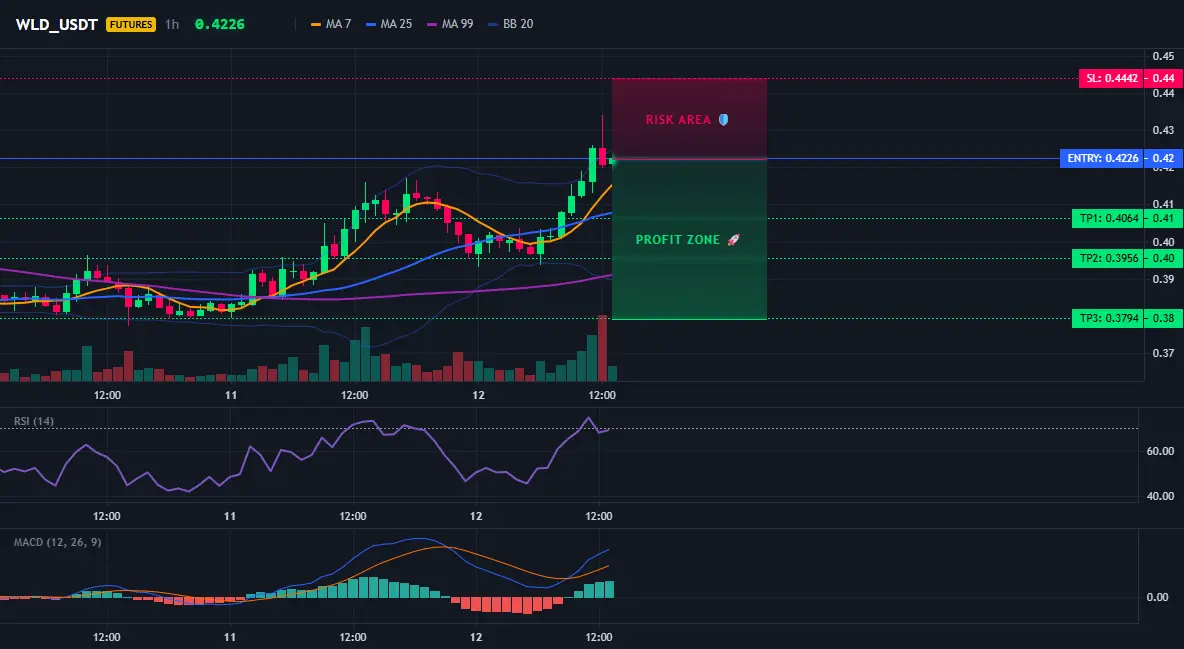The height and width of the screenshot is (649, 1184).
Task: Click the RISK AREA label
Action: (x=678, y=119)
